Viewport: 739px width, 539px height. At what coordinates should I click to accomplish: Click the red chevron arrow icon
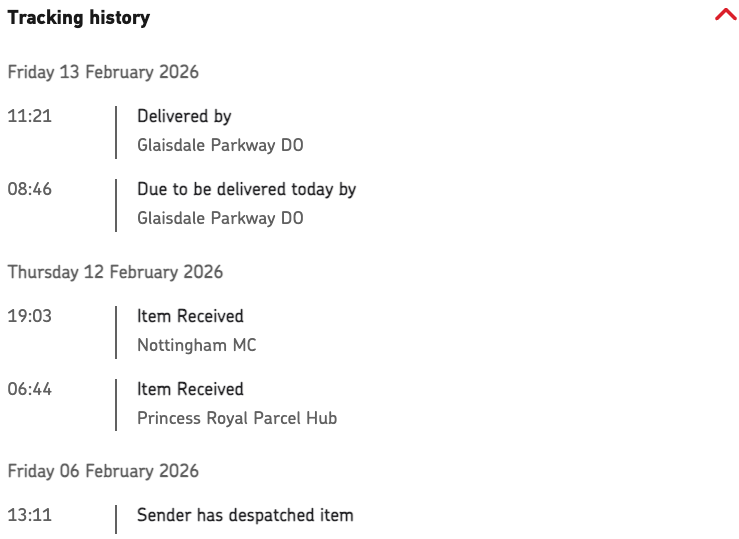coord(725,16)
